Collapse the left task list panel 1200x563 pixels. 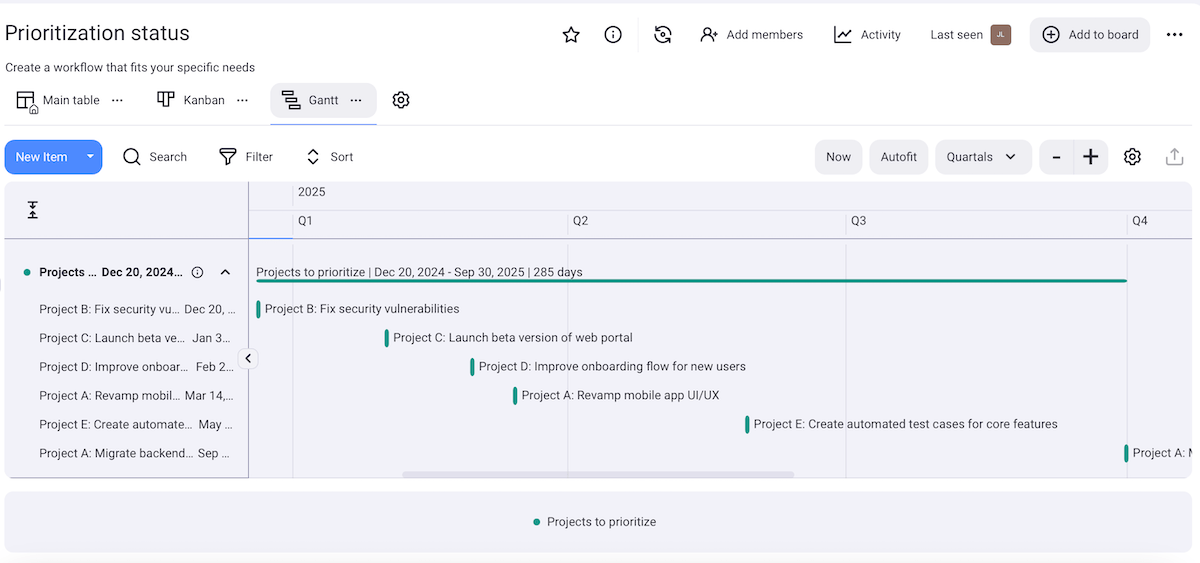click(x=249, y=358)
